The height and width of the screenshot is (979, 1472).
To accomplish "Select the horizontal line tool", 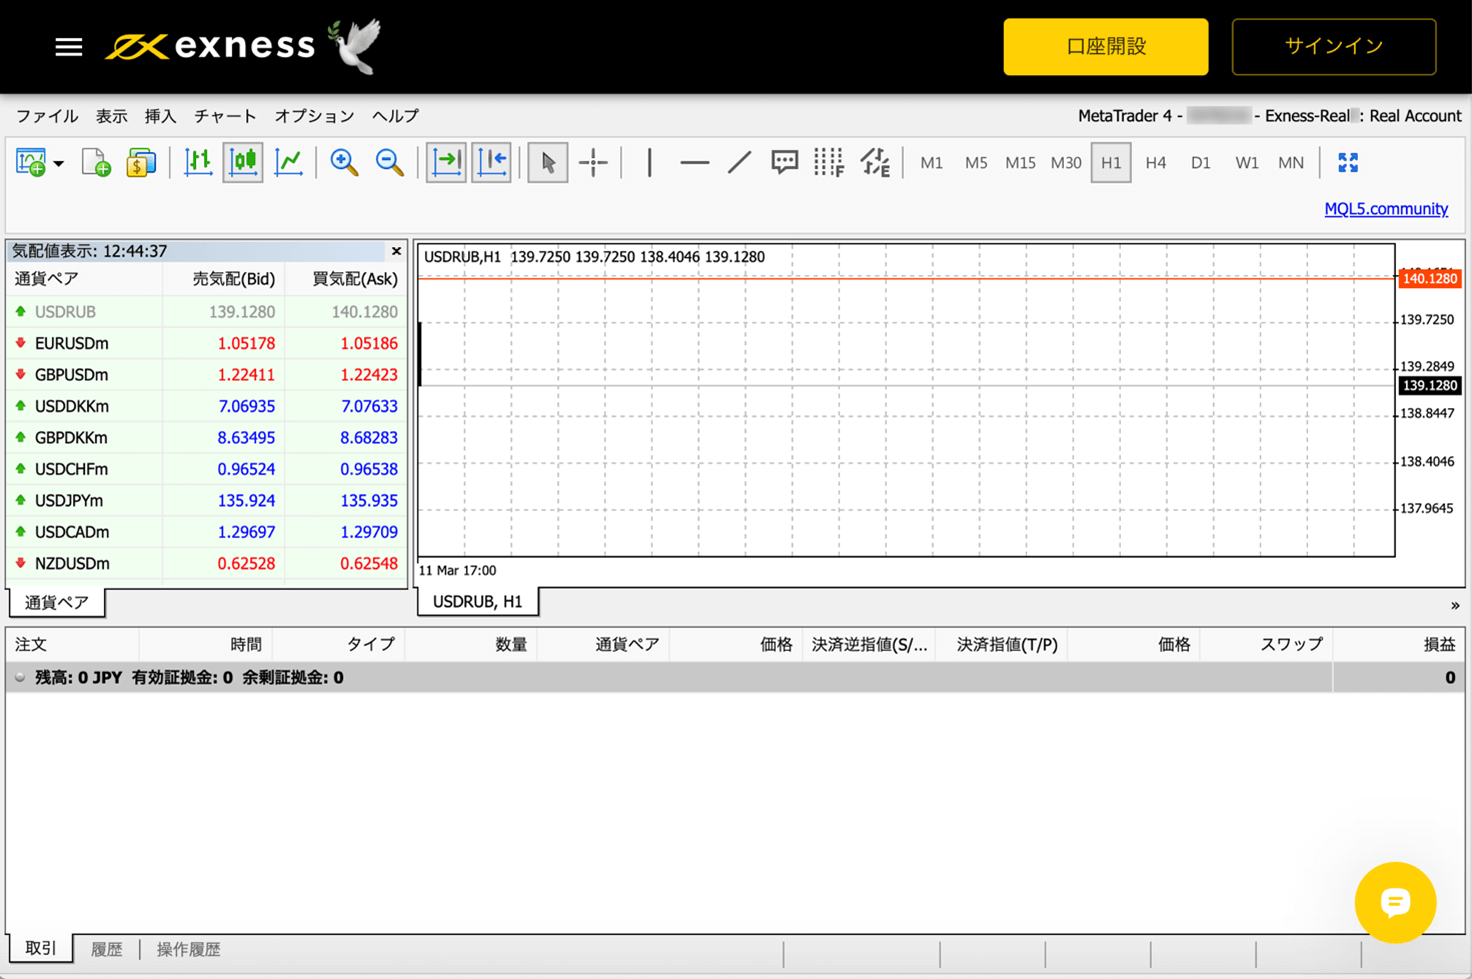I will pos(694,162).
